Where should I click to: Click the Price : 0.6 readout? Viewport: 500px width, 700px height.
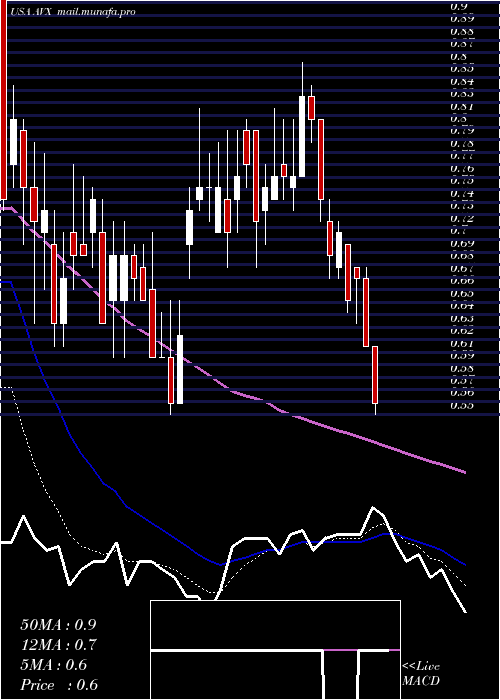coord(59,685)
